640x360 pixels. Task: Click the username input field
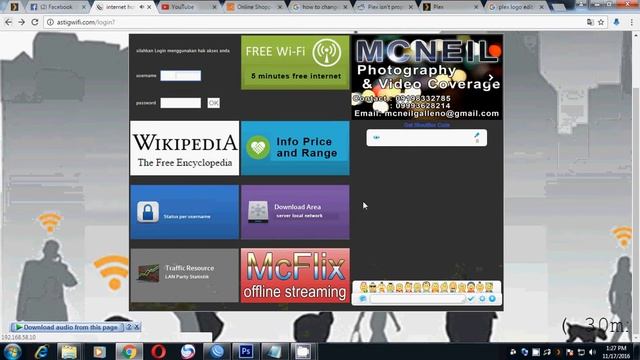180,76
